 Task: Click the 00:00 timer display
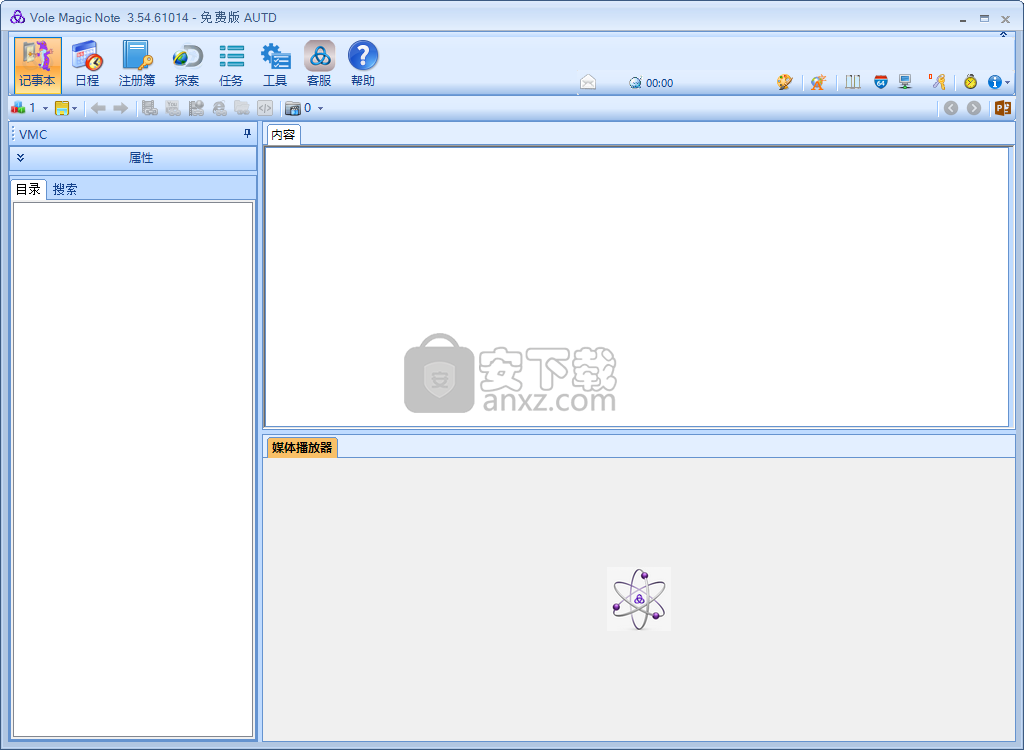point(651,83)
